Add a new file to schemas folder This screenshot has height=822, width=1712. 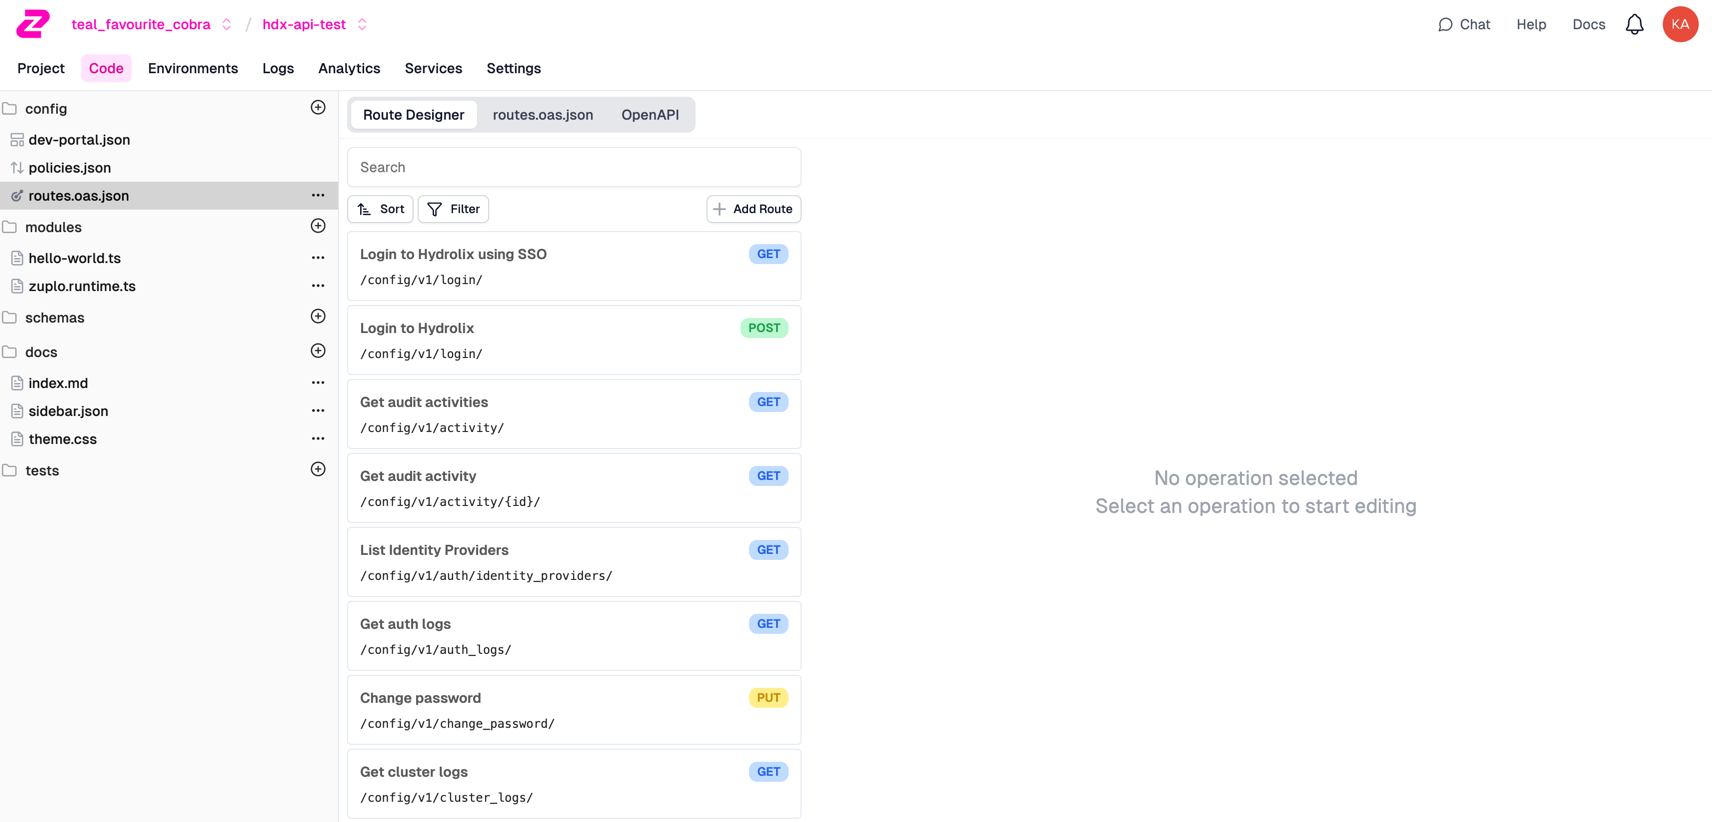pyautogui.click(x=318, y=316)
